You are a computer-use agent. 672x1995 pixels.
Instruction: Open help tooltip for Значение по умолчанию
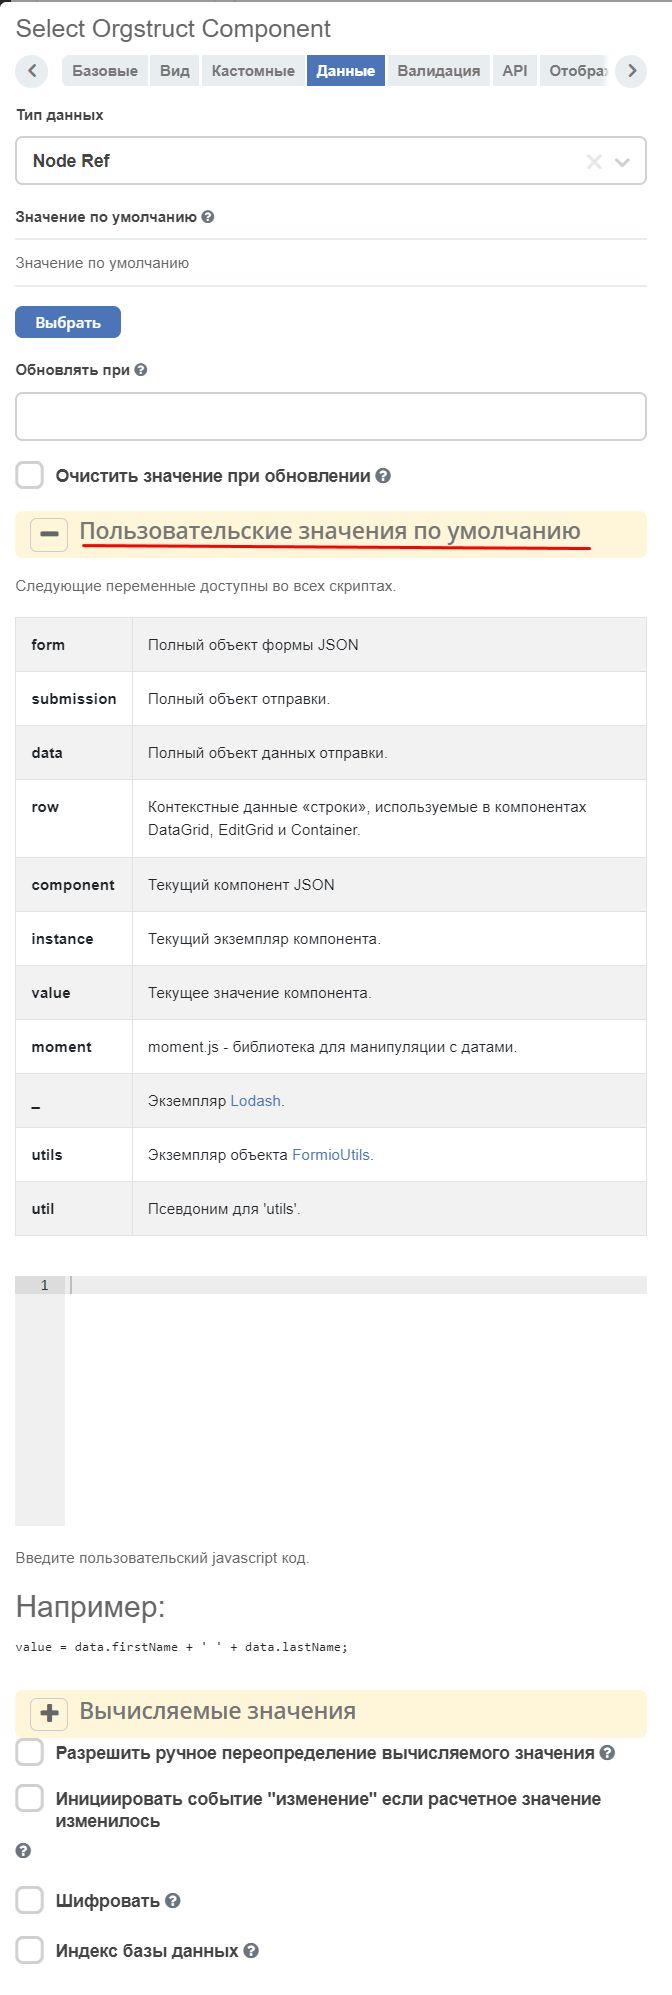pyautogui.click(x=208, y=217)
